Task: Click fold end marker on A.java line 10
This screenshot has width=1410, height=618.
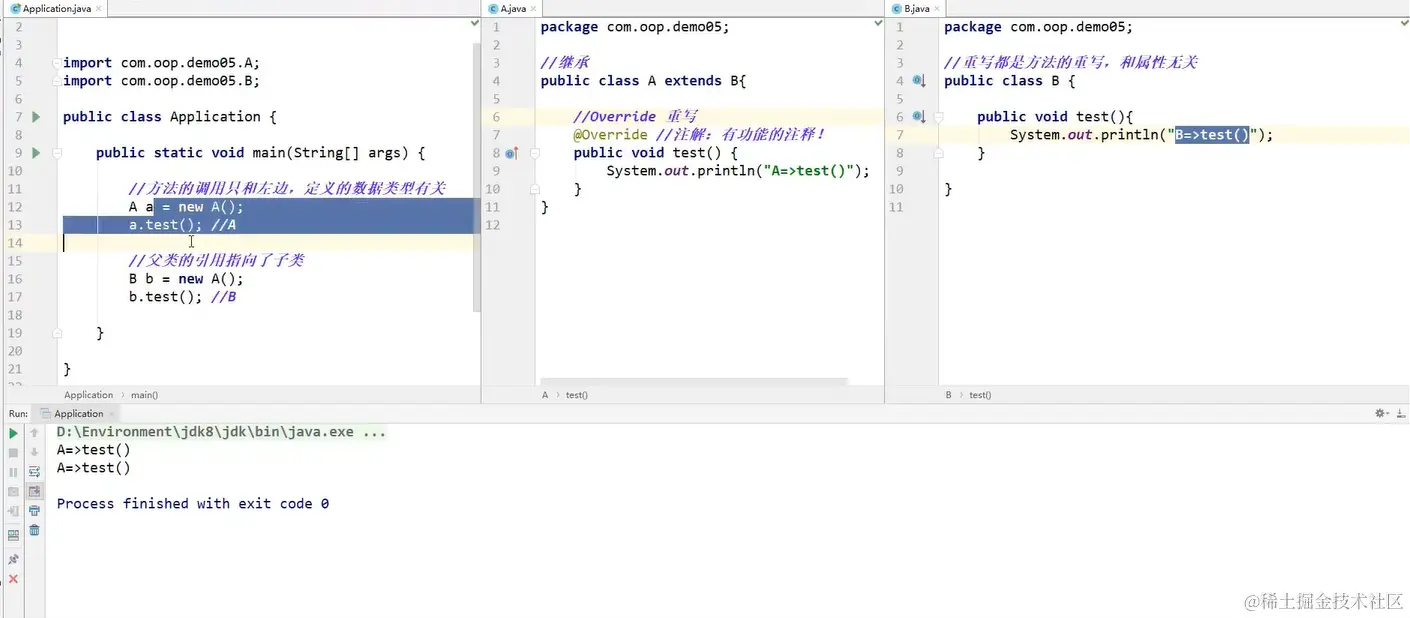Action: click(x=535, y=189)
